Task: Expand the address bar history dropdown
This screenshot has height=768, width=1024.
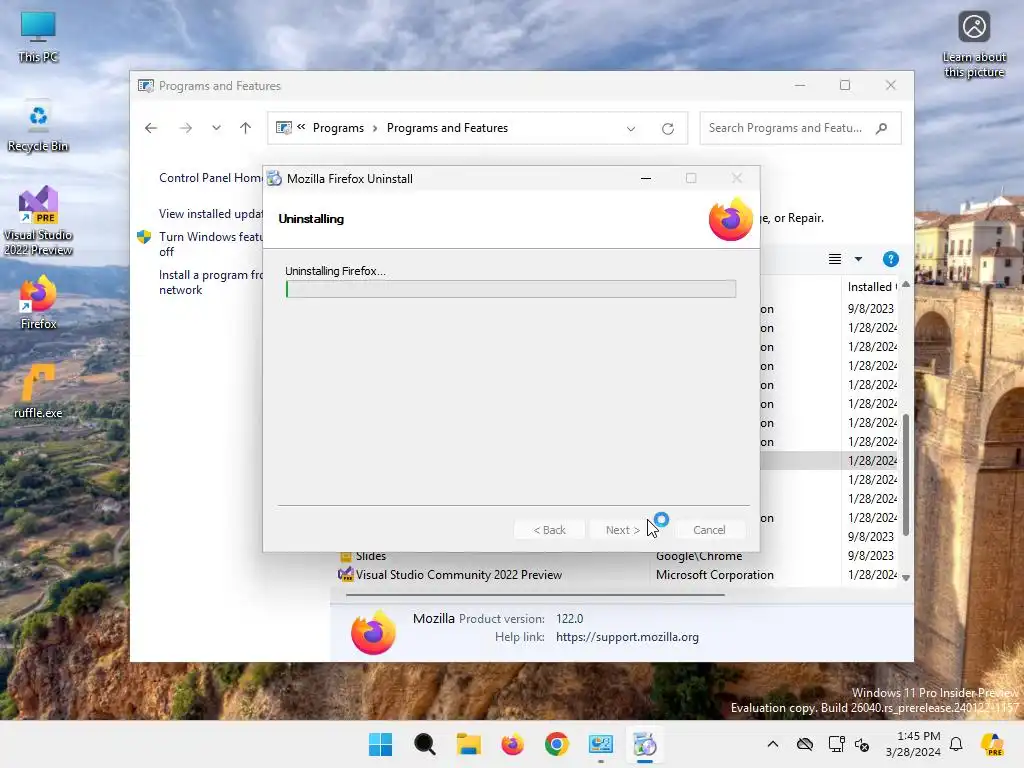Action: [x=631, y=129]
